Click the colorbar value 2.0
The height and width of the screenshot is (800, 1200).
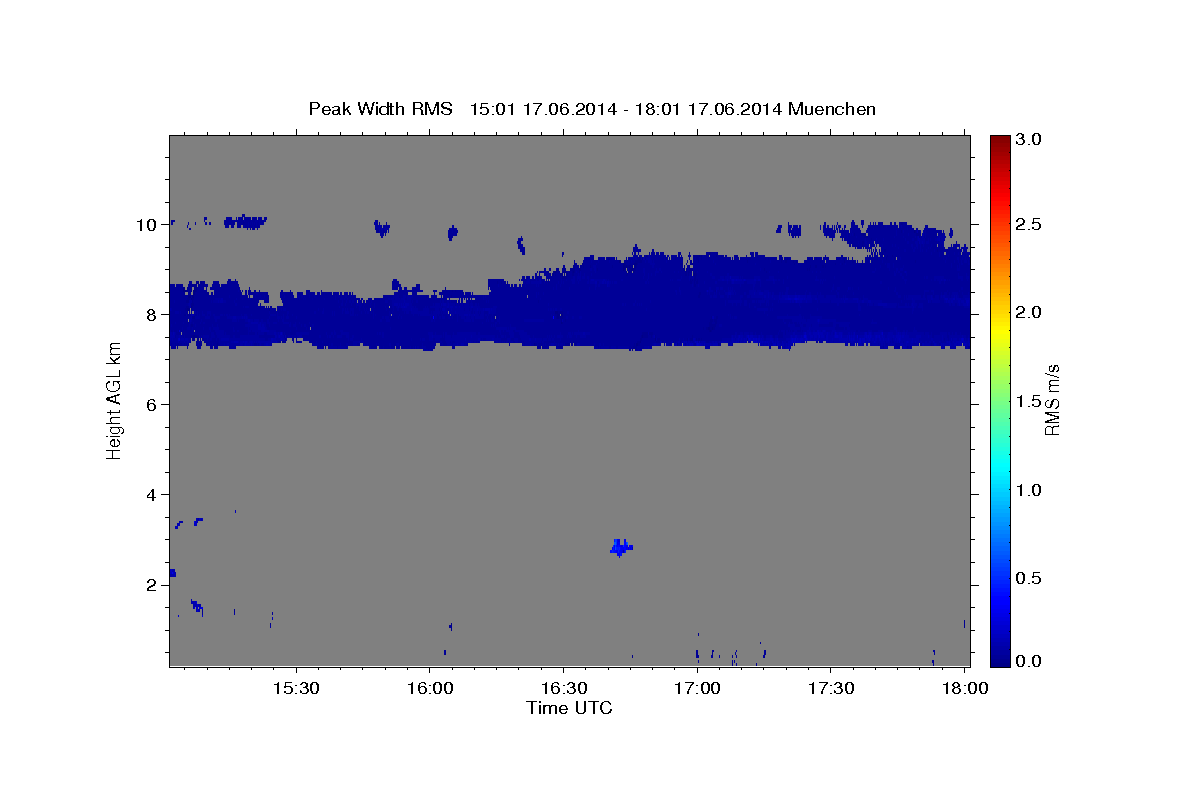pyautogui.click(x=1029, y=313)
